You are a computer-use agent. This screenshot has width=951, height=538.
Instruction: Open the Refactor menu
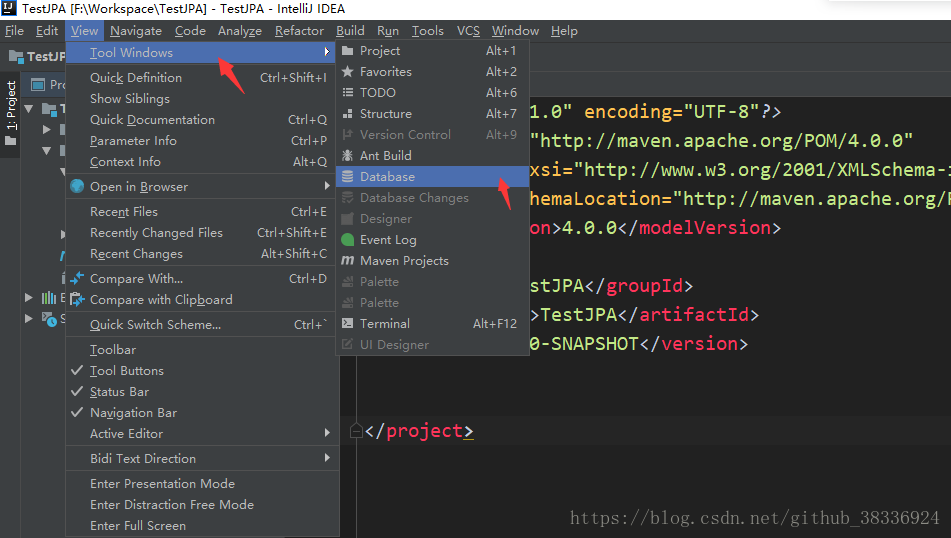pos(299,31)
